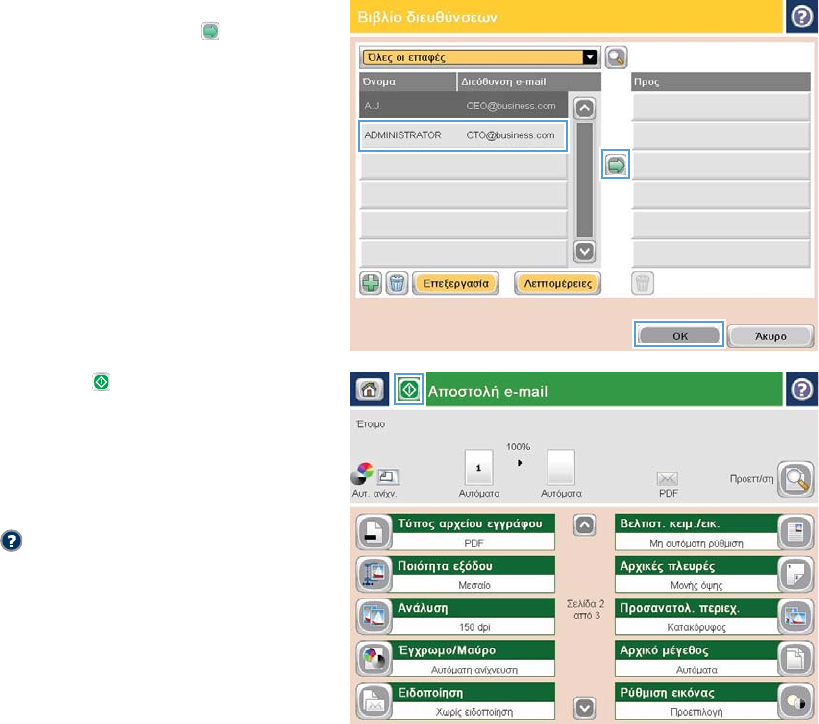819x724 pixels.
Task: Click the Όνομα column header
Action: click(x=407, y=81)
